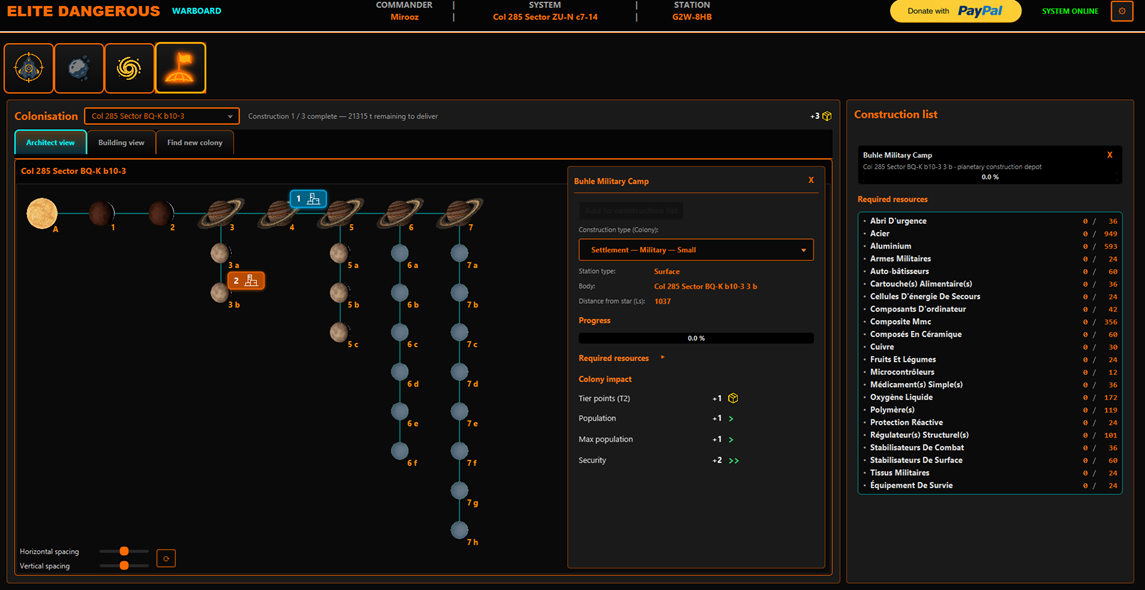Click the Horizontal spacing slider
1145x590 pixels.
click(124, 551)
